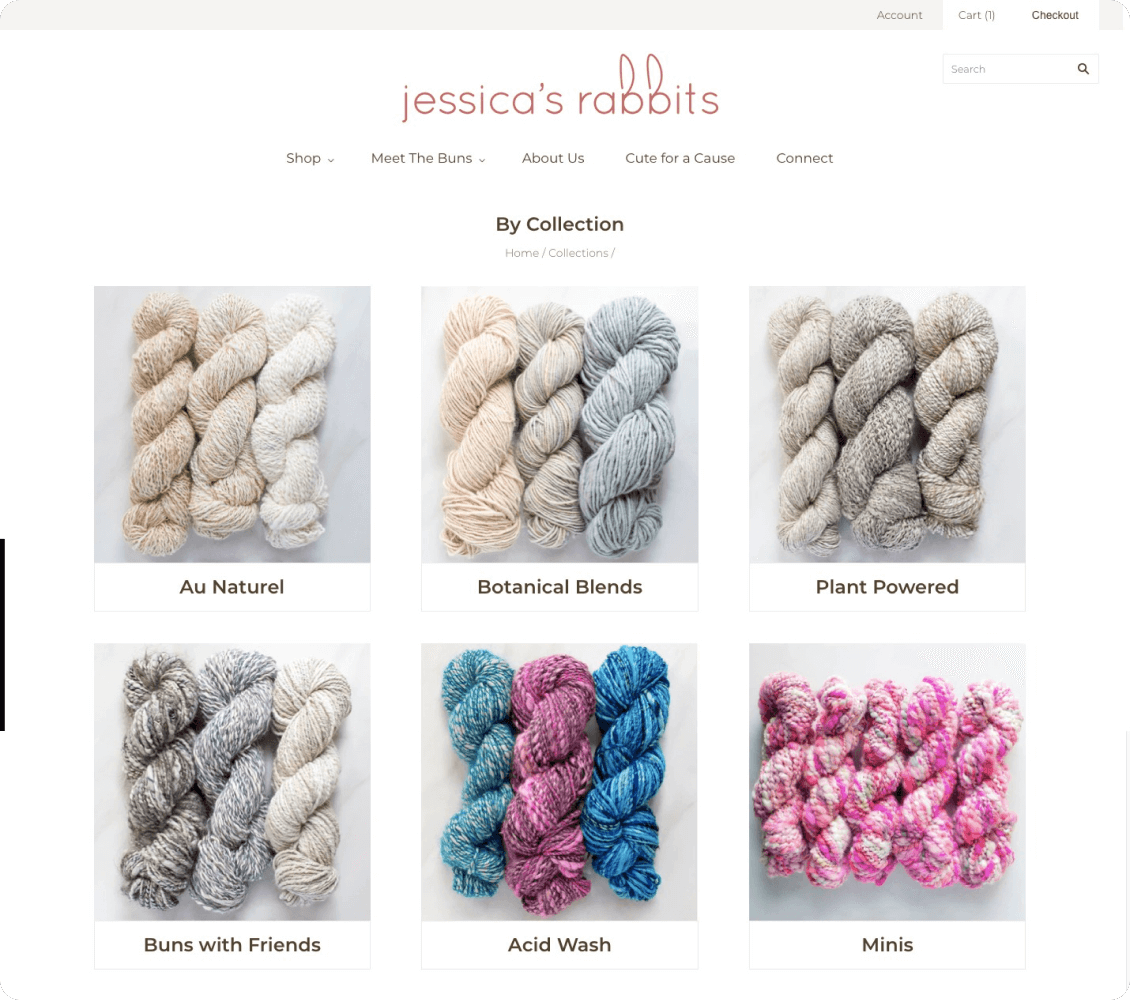Focus the Search input field
1130x1000 pixels.
tap(1007, 68)
